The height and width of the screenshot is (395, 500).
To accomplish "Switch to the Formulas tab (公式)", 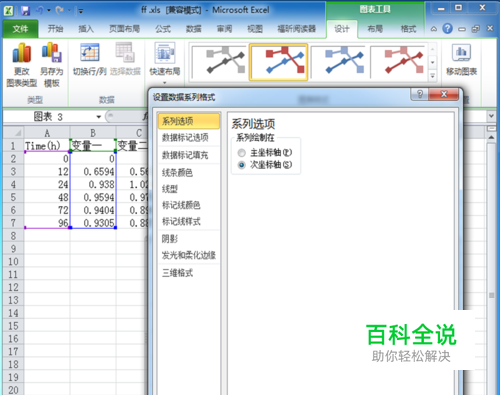I will tap(163, 29).
